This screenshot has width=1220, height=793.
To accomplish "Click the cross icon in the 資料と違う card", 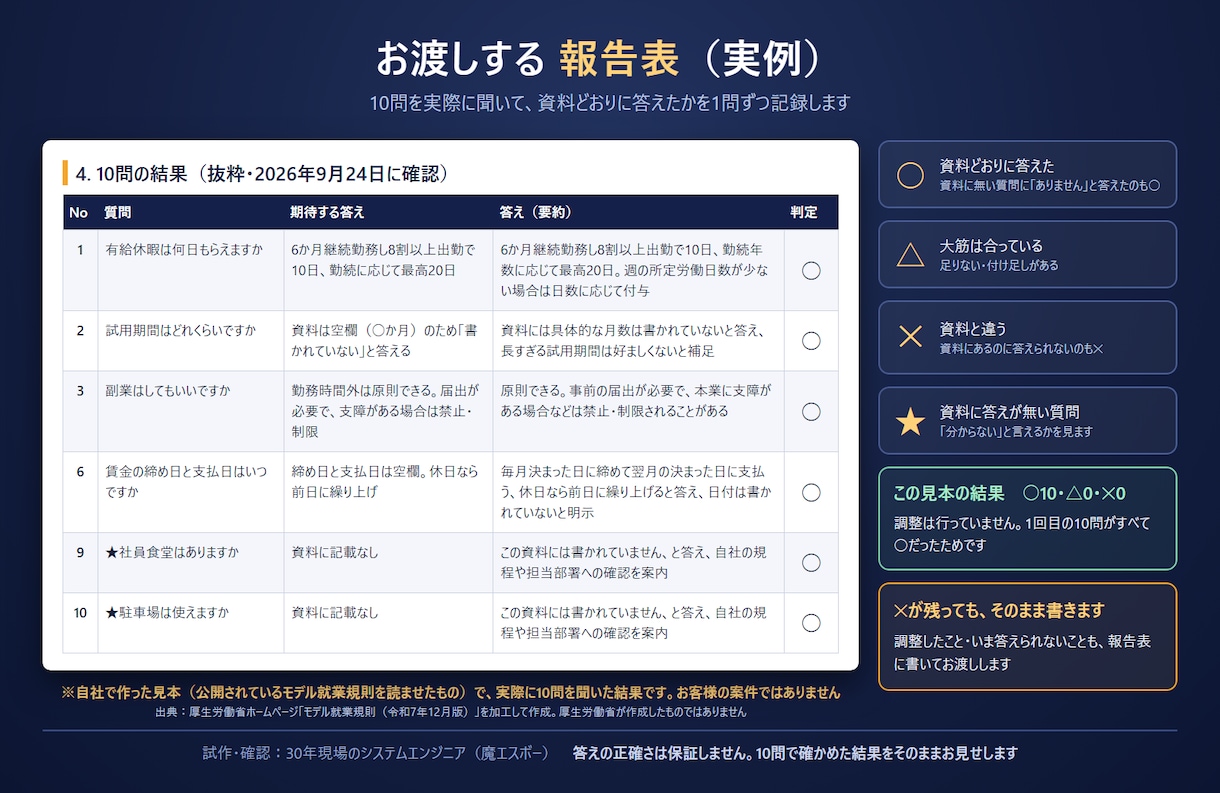I will click(x=910, y=337).
